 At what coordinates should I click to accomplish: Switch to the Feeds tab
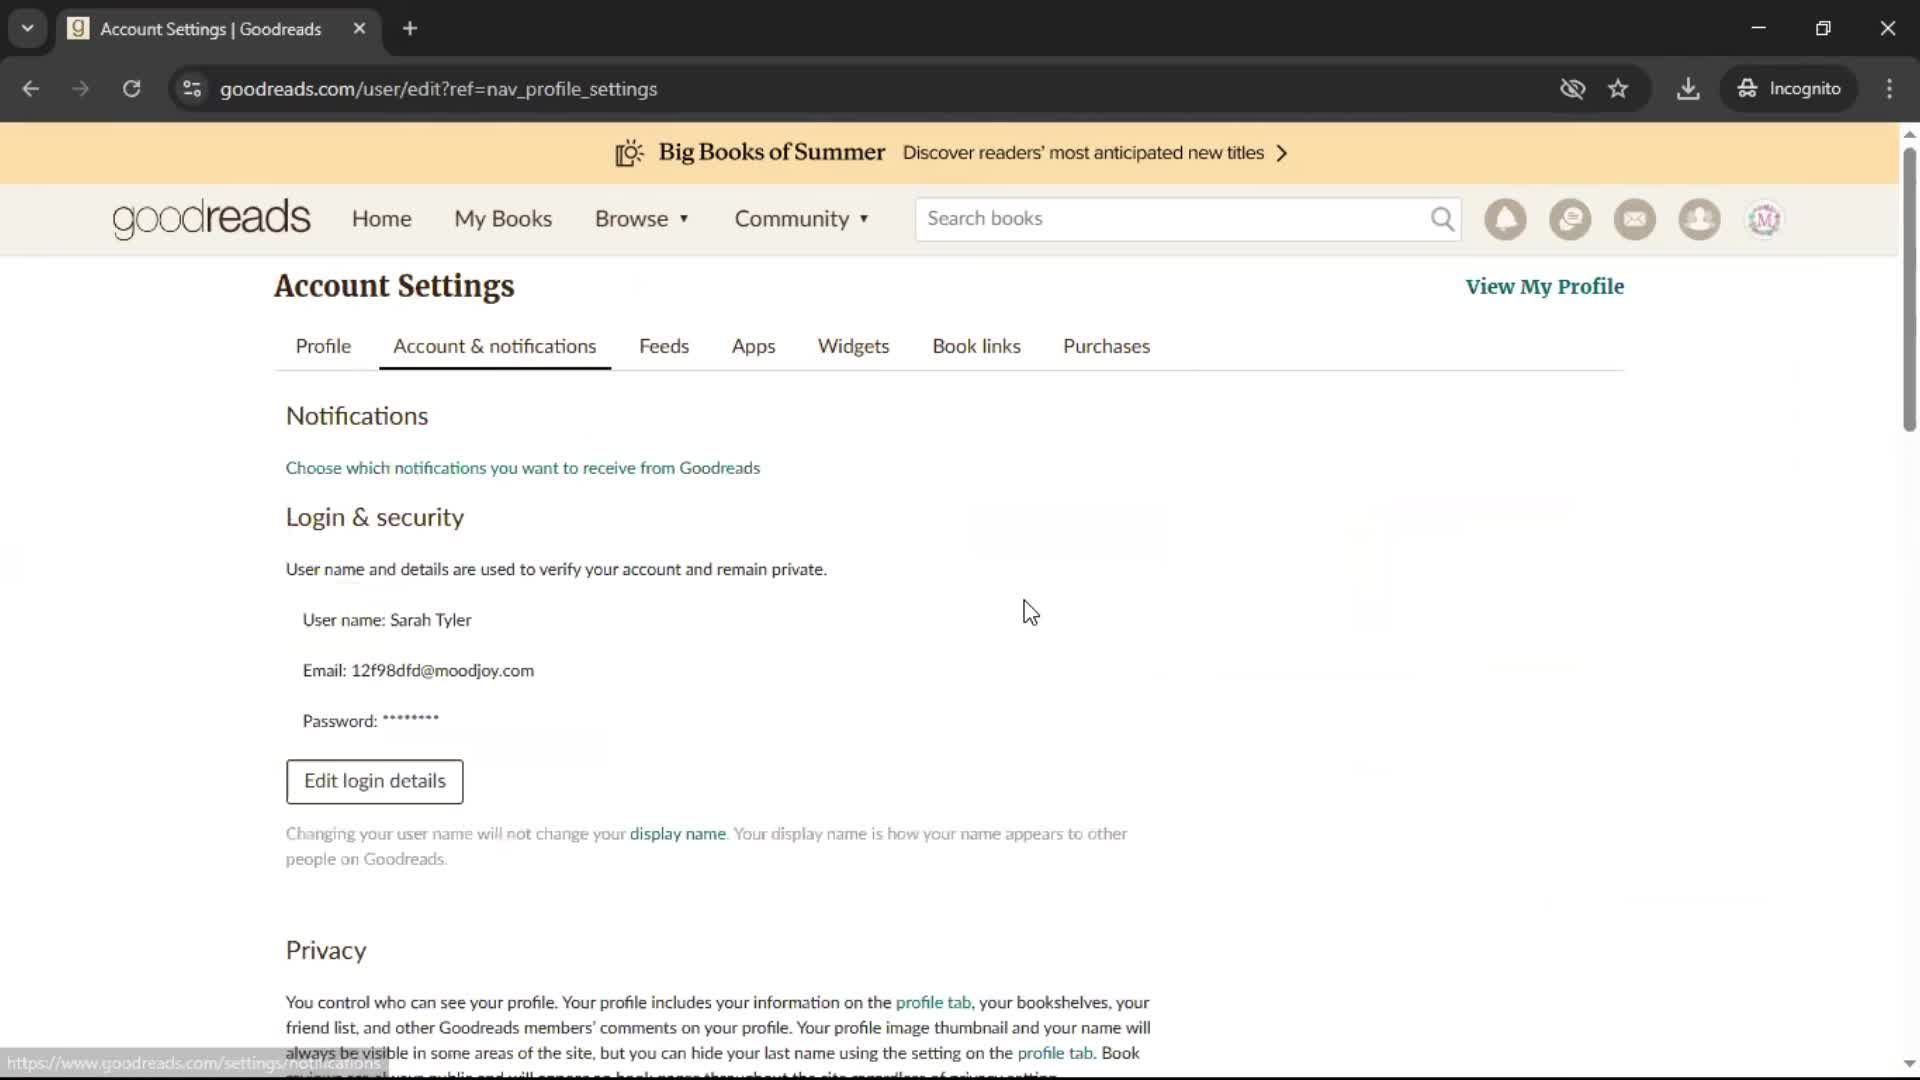[664, 346]
